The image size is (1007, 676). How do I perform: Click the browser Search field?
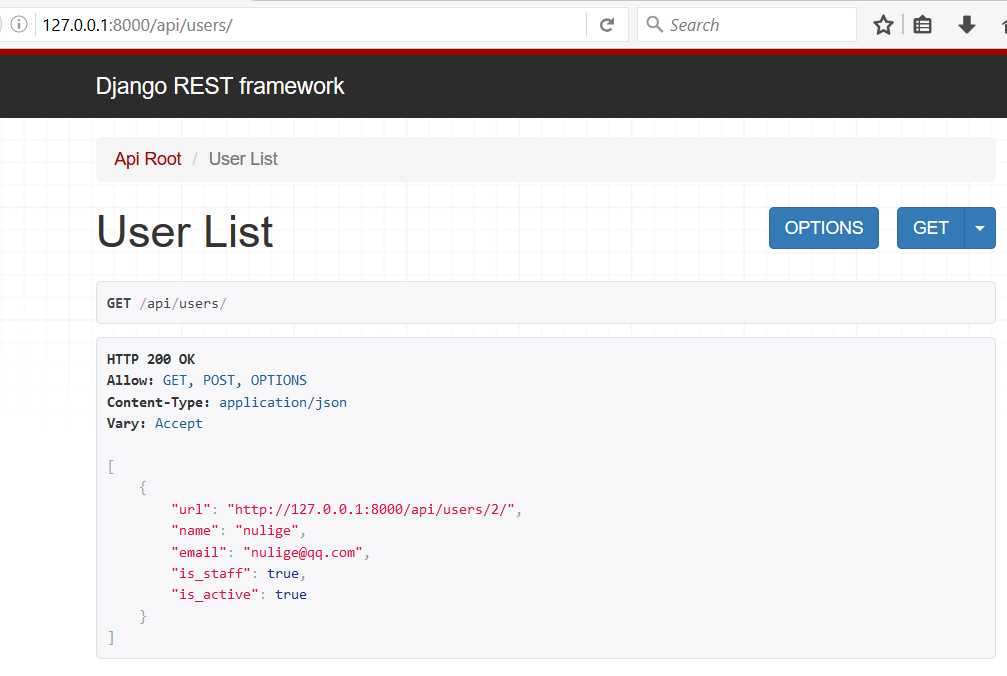tap(747, 25)
